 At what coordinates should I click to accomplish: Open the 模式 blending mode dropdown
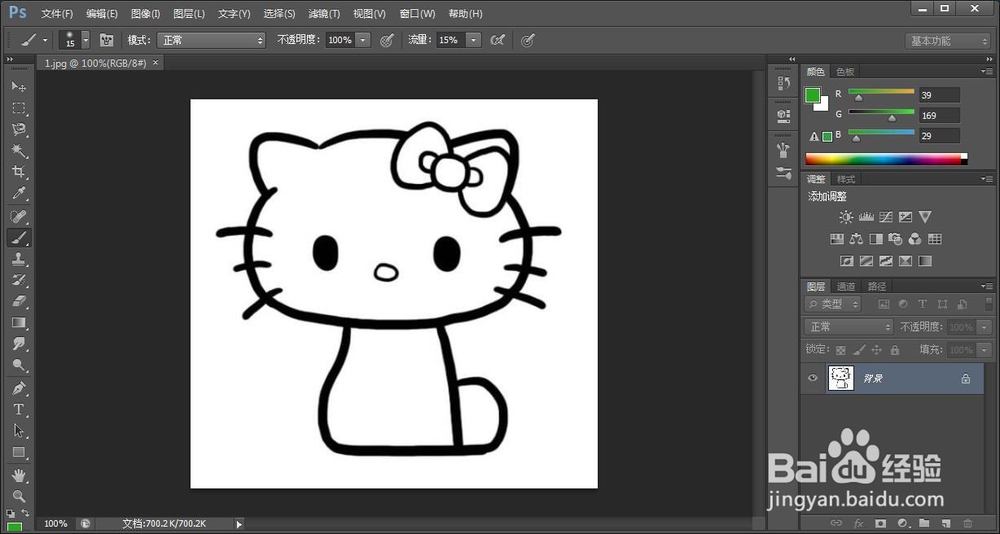[x=211, y=40]
